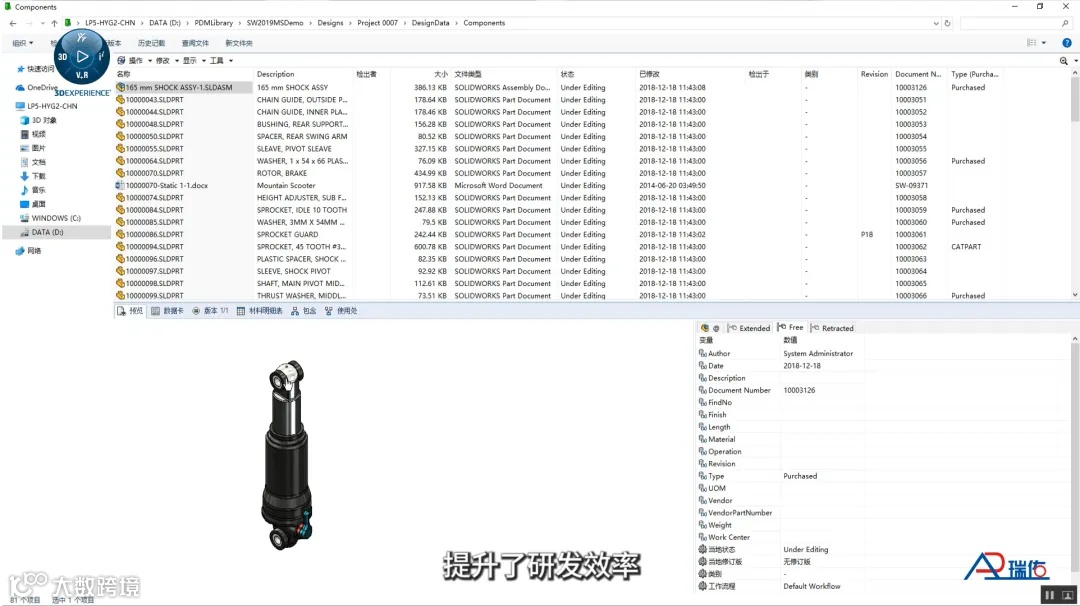This screenshot has height=606, width=1080.
Task: Open the help icon on the command bar
Action: [1067, 43]
